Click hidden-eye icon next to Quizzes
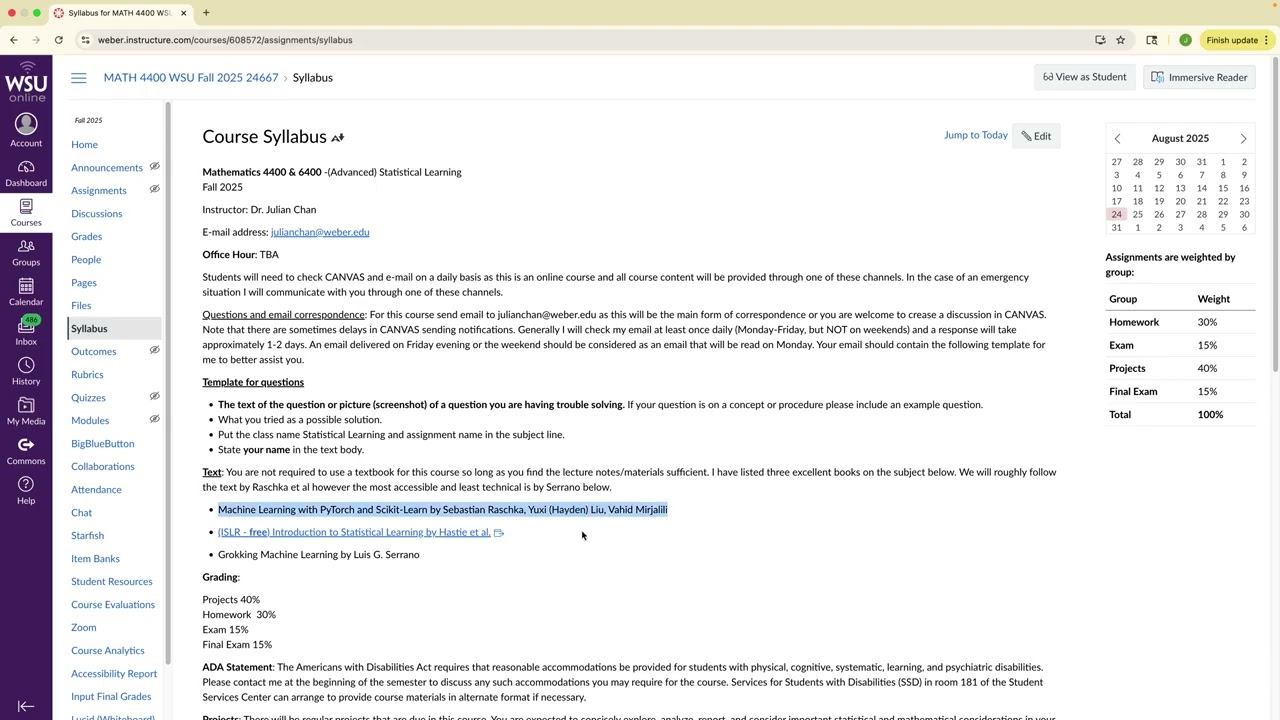Viewport: 1280px width, 720px height. tap(154, 396)
